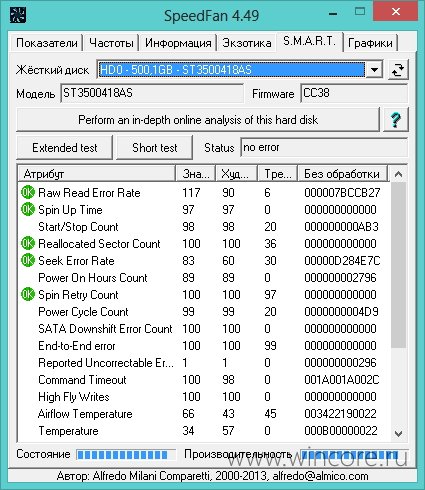Perform in-depth online analysis of this disk

coord(198,120)
